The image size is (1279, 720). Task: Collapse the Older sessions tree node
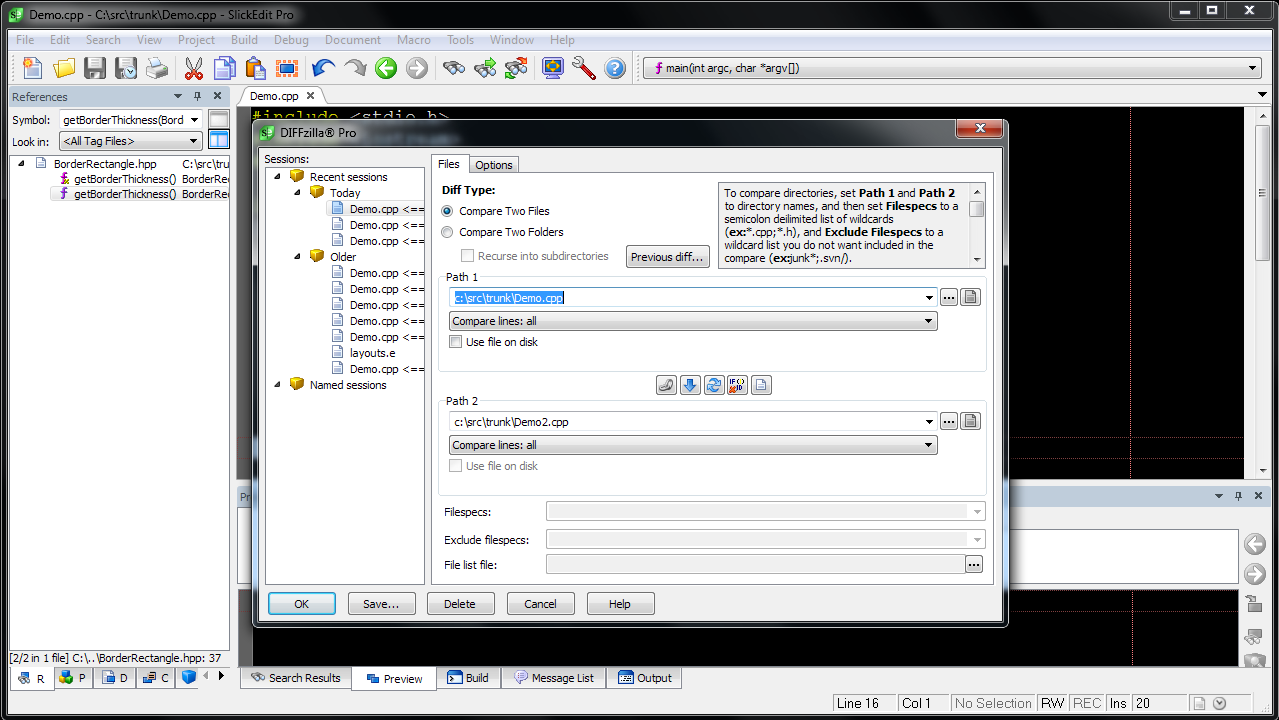[296, 257]
